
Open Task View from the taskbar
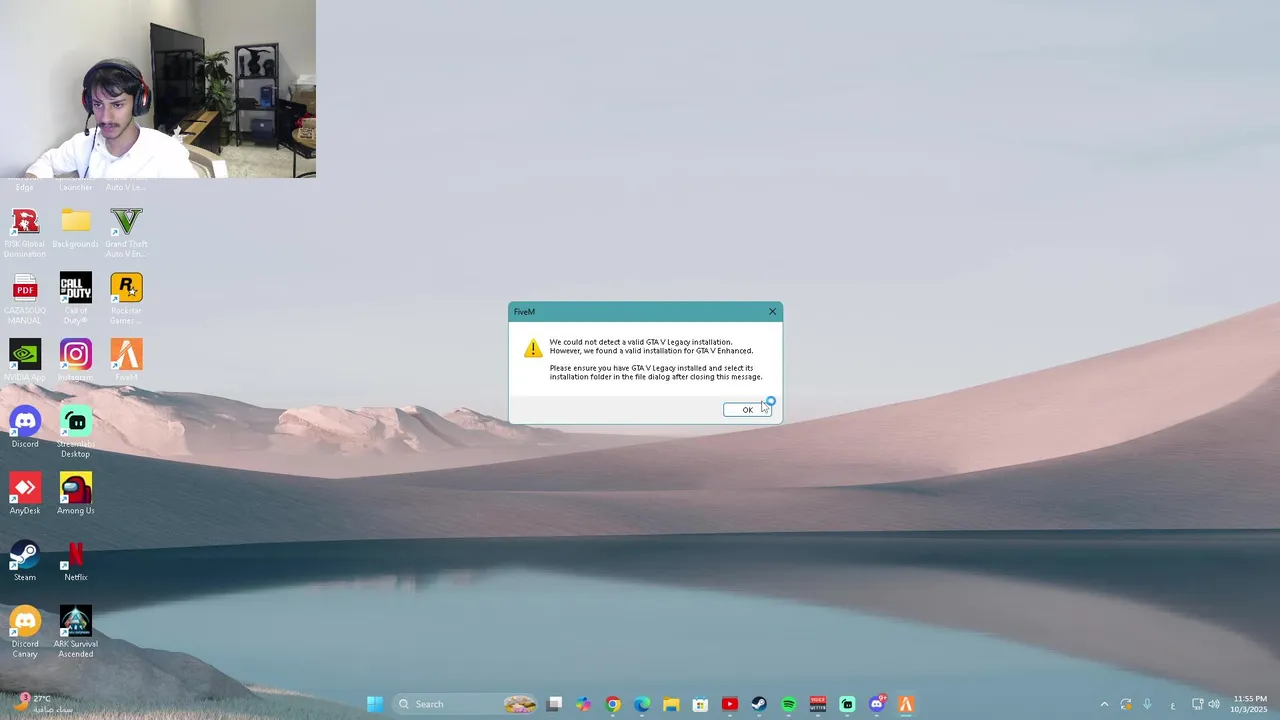(x=555, y=704)
